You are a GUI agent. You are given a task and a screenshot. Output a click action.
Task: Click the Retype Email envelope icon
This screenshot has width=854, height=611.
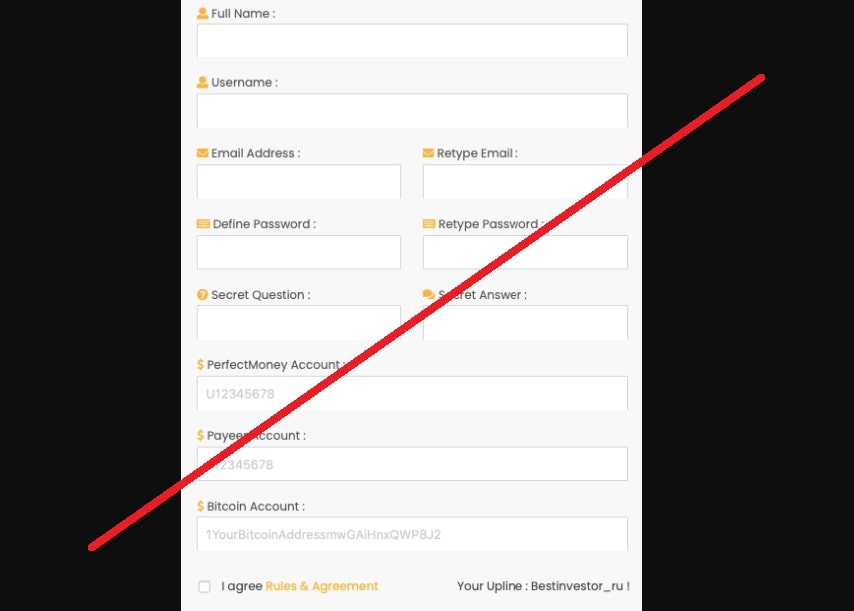(428, 153)
